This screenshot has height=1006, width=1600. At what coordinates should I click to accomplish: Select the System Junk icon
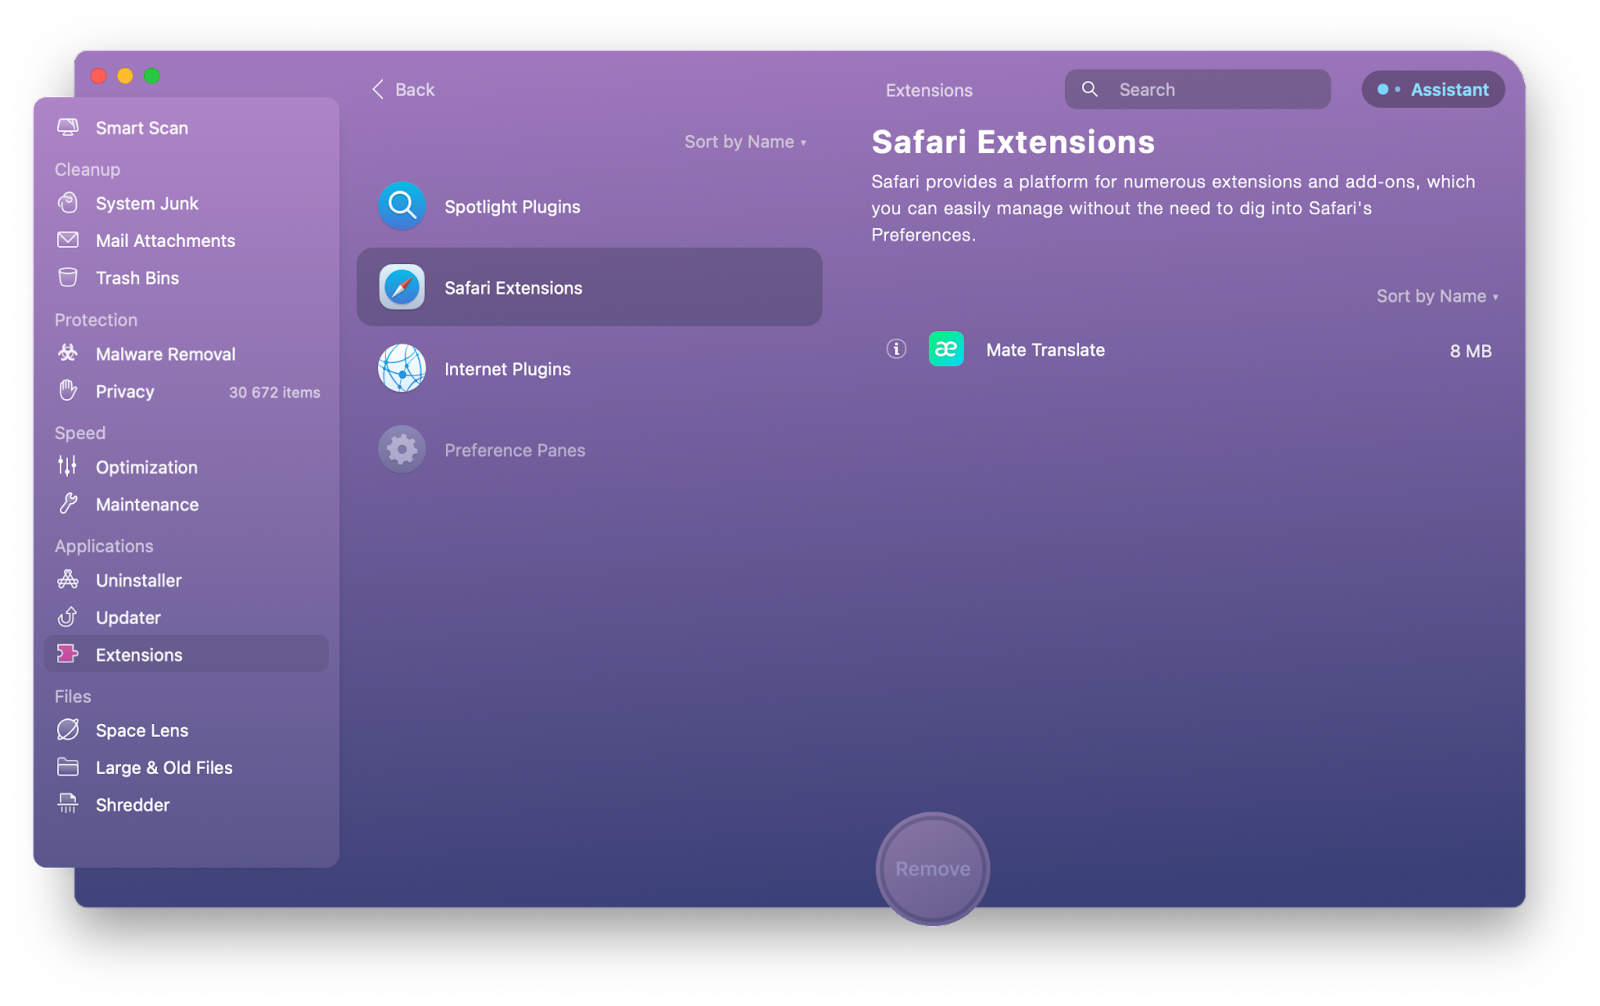click(x=68, y=203)
